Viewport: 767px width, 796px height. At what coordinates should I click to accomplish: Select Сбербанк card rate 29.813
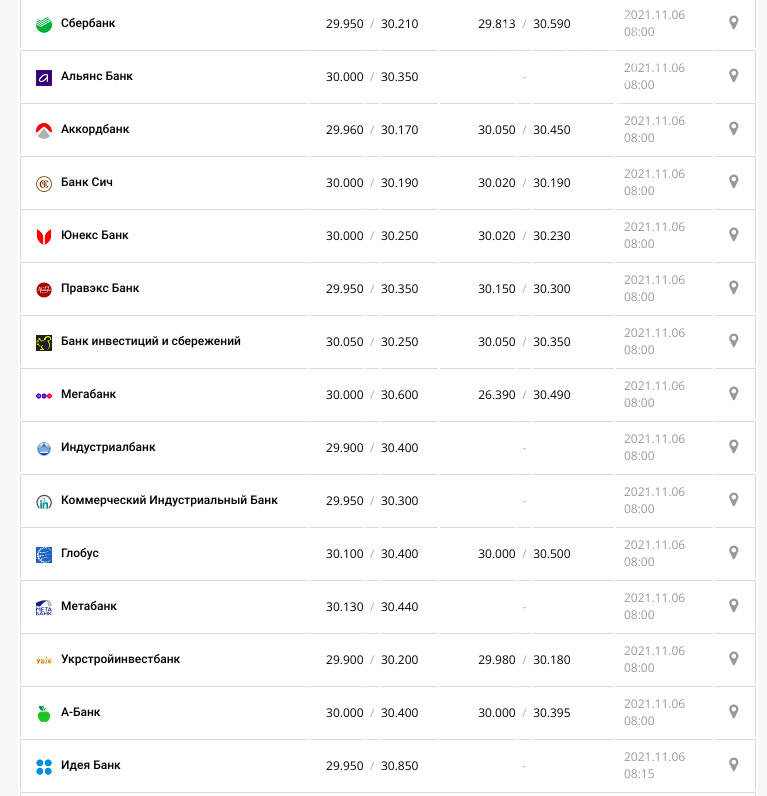click(497, 24)
